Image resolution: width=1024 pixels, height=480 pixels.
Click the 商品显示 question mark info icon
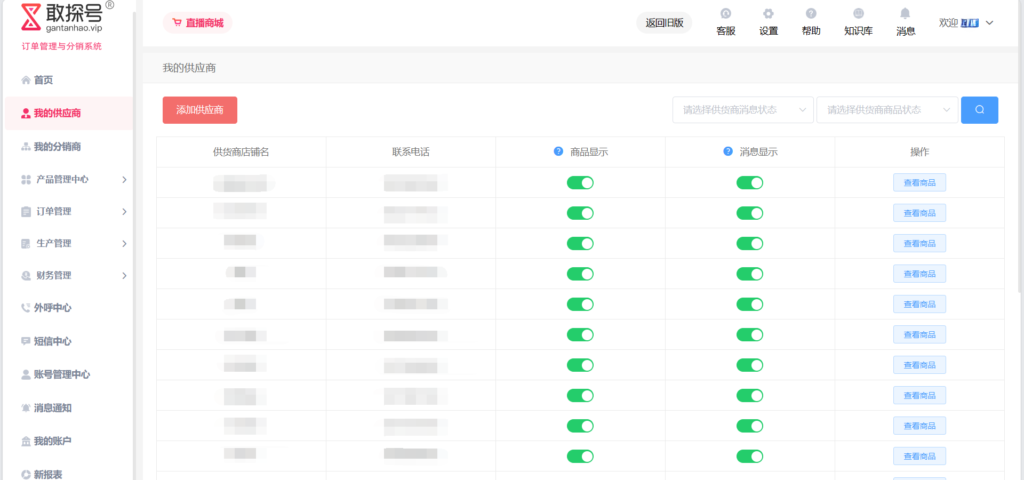[x=559, y=152]
